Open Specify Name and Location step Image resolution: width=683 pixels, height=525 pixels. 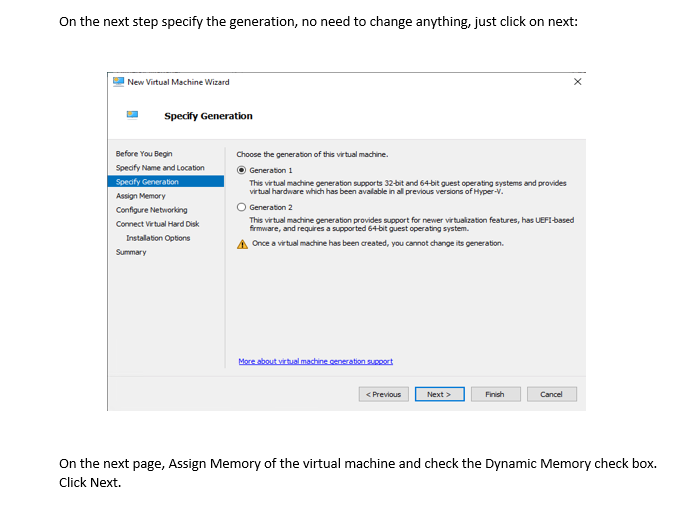[160, 168]
